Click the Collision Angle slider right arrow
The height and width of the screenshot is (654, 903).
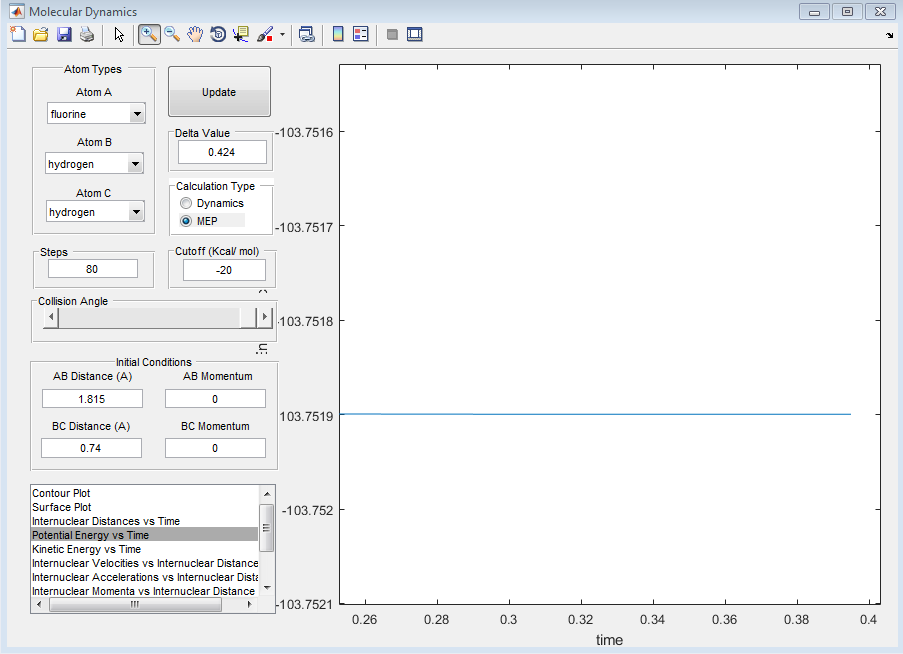pos(264,317)
